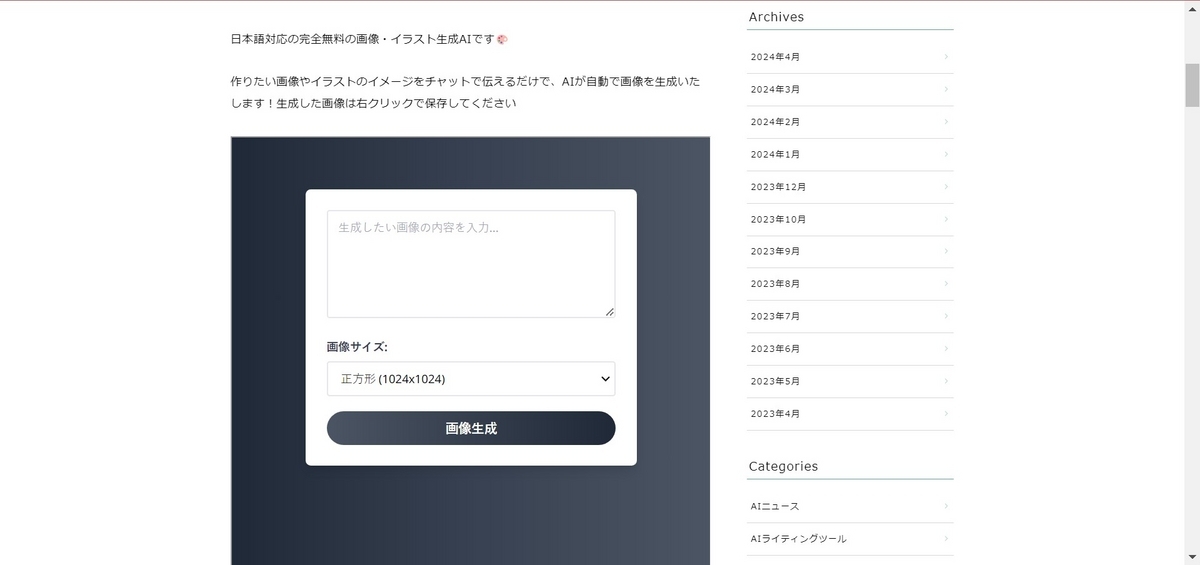Click the chevron beside 2023年6月
The height and width of the screenshot is (565, 1200).
coord(946,349)
